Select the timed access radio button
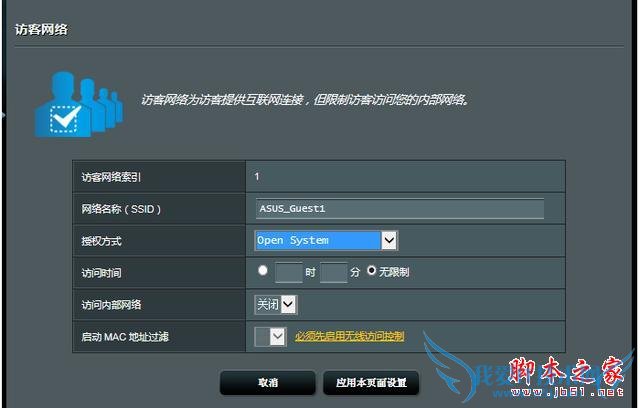The image size is (640, 408). click(263, 270)
